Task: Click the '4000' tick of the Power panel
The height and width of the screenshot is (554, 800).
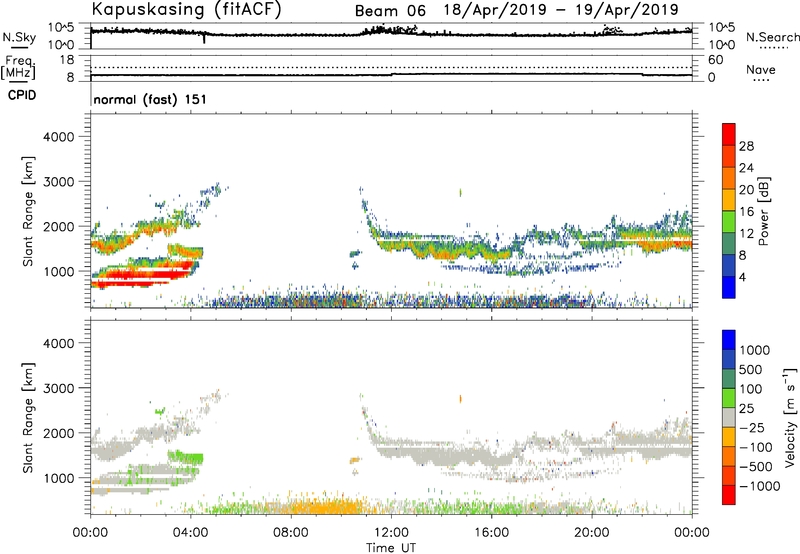Action: [x=58, y=137]
